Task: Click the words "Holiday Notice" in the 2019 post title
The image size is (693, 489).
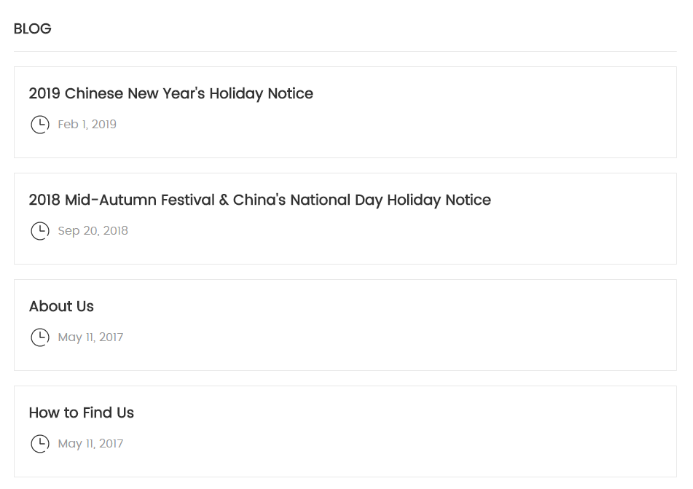Action: tap(260, 94)
